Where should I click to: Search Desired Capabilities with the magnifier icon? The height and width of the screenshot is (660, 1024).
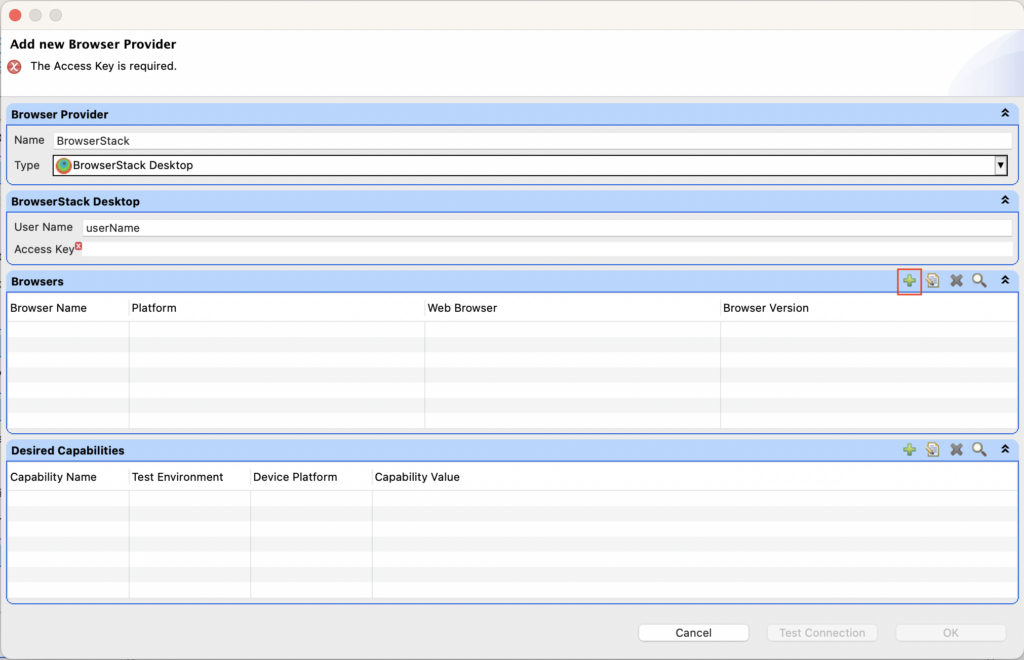click(x=979, y=450)
